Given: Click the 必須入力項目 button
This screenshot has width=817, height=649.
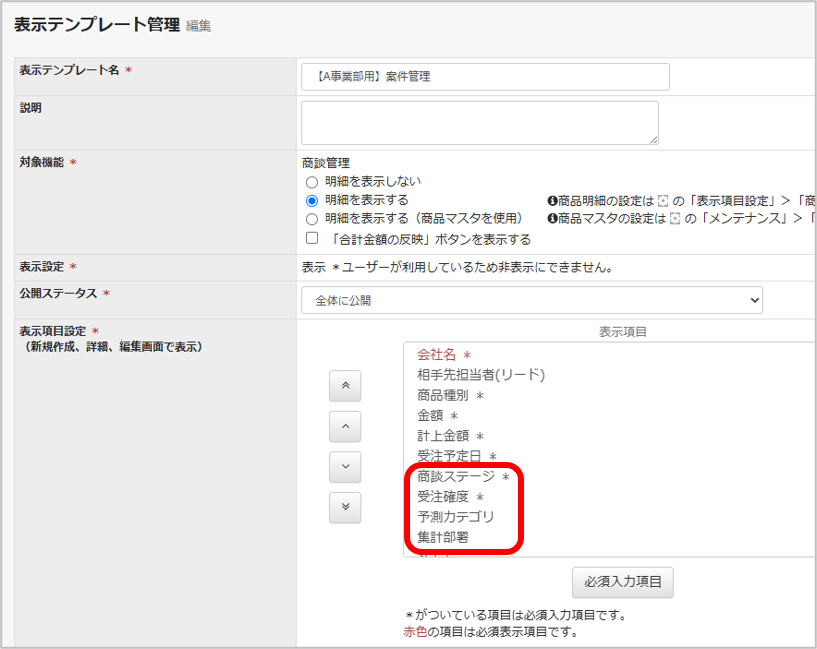Looking at the screenshot, I should [x=623, y=582].
